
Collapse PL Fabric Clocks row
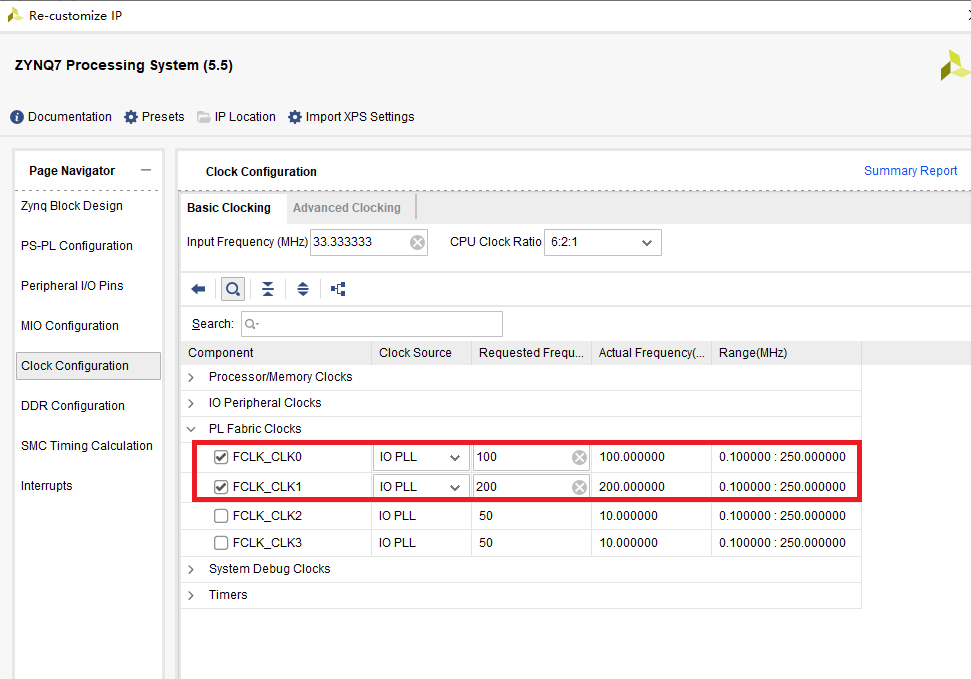coord(191,429)
